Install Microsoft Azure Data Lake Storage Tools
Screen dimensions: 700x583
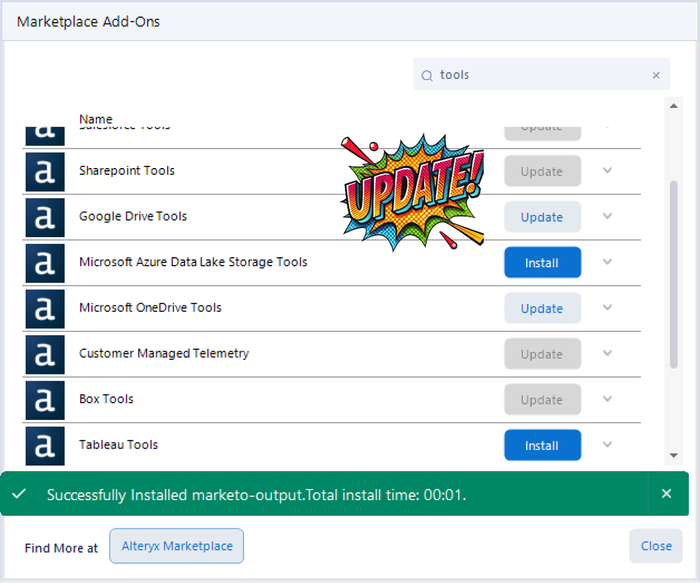tap(542, 262)
